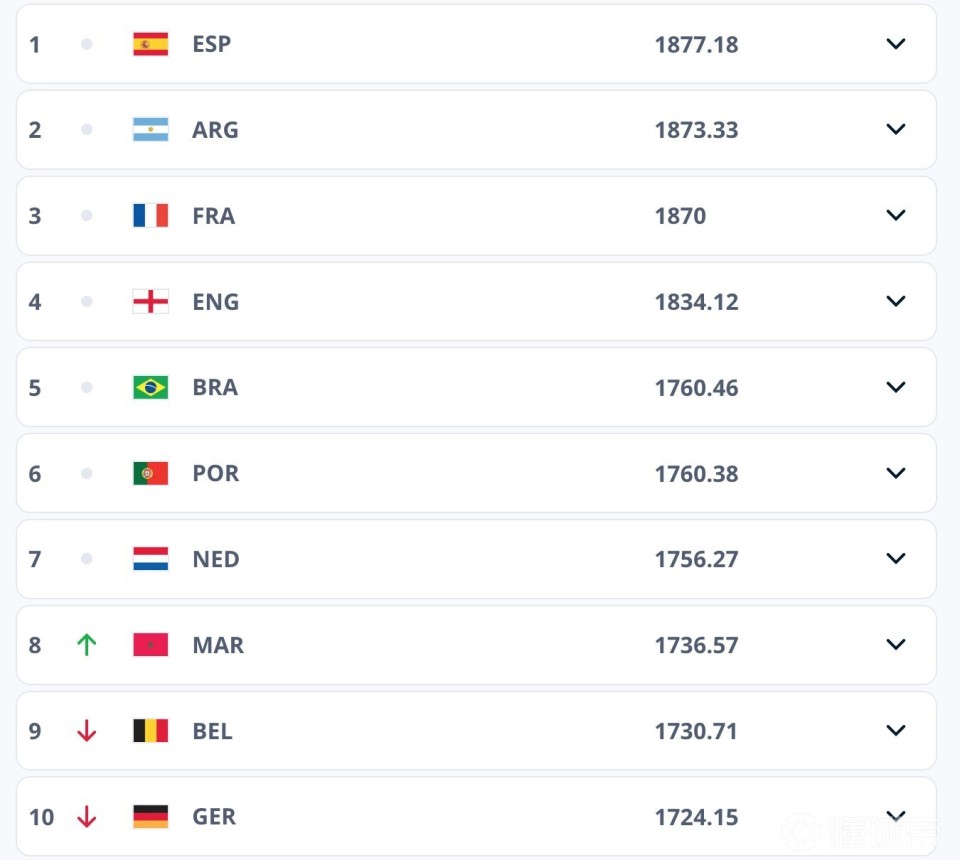The height and width of the screenshot is (860, 960).
Task: Click the Portugal flag icon
Action: coord(150,474)
